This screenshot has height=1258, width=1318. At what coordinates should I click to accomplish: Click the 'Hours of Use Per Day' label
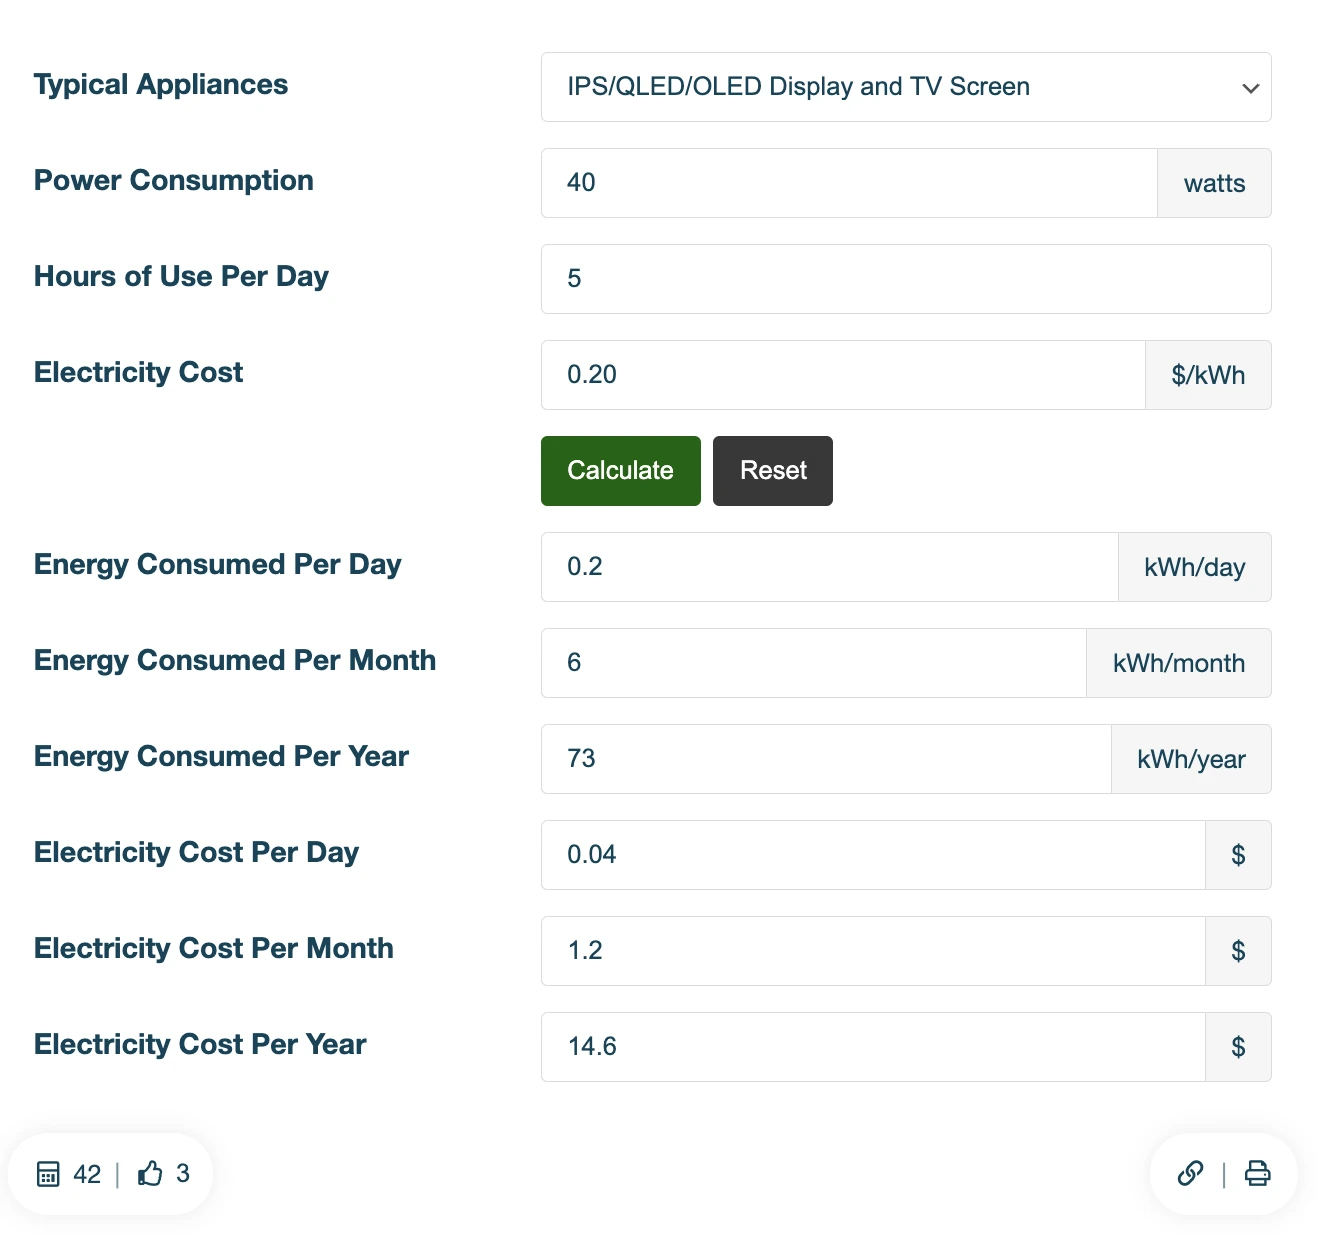(181, 277)
